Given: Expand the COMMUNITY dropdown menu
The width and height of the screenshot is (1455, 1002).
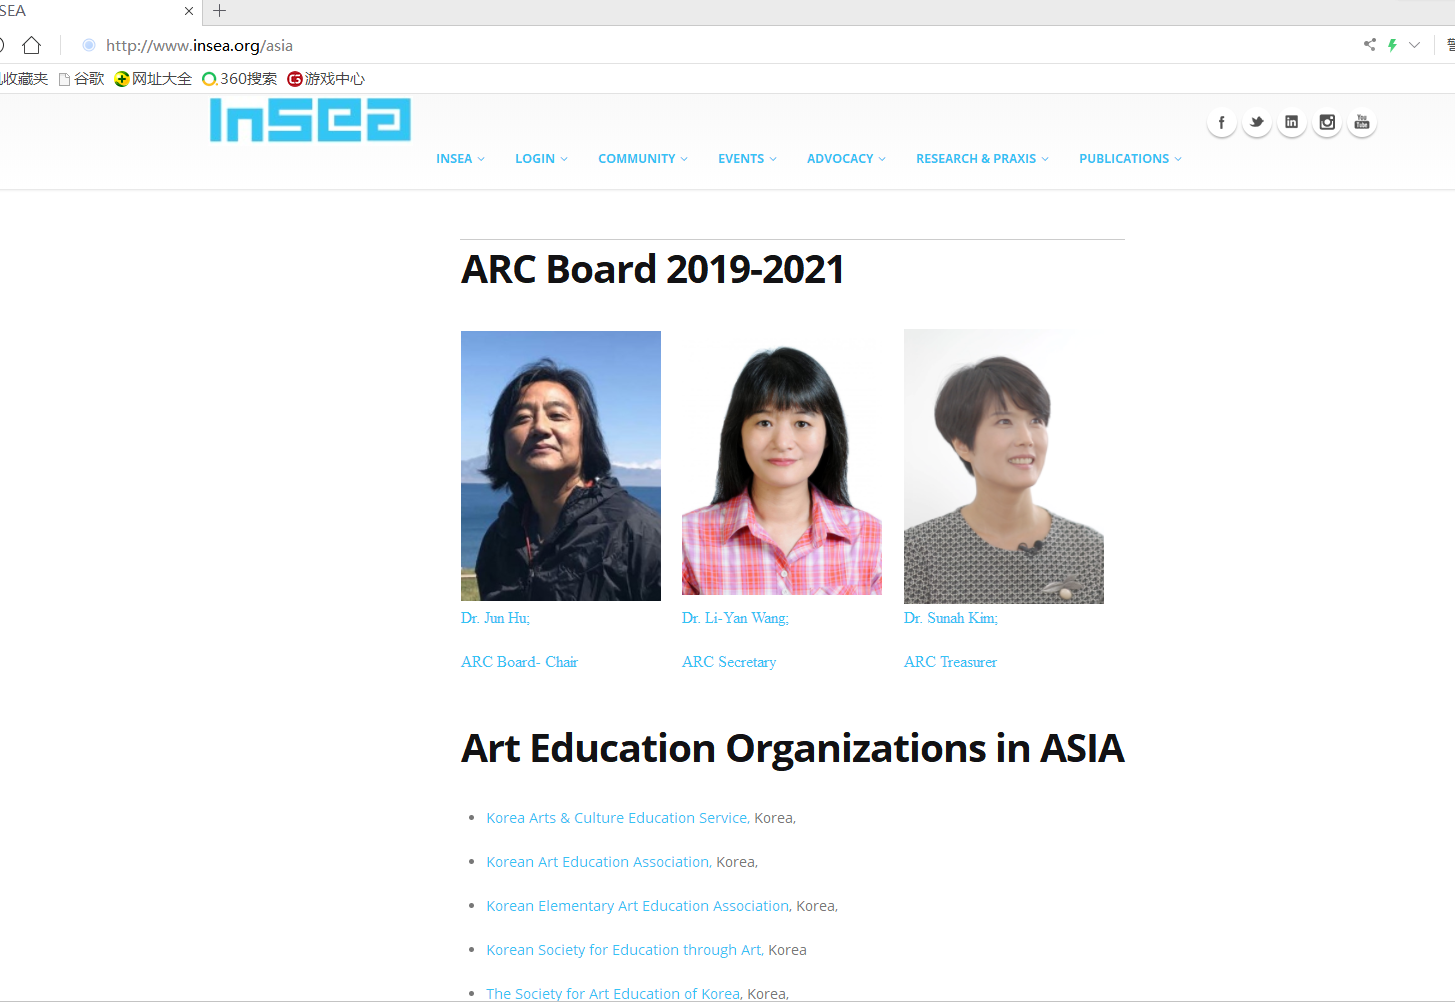Looking at the screenshot, I should coord(643,159).
